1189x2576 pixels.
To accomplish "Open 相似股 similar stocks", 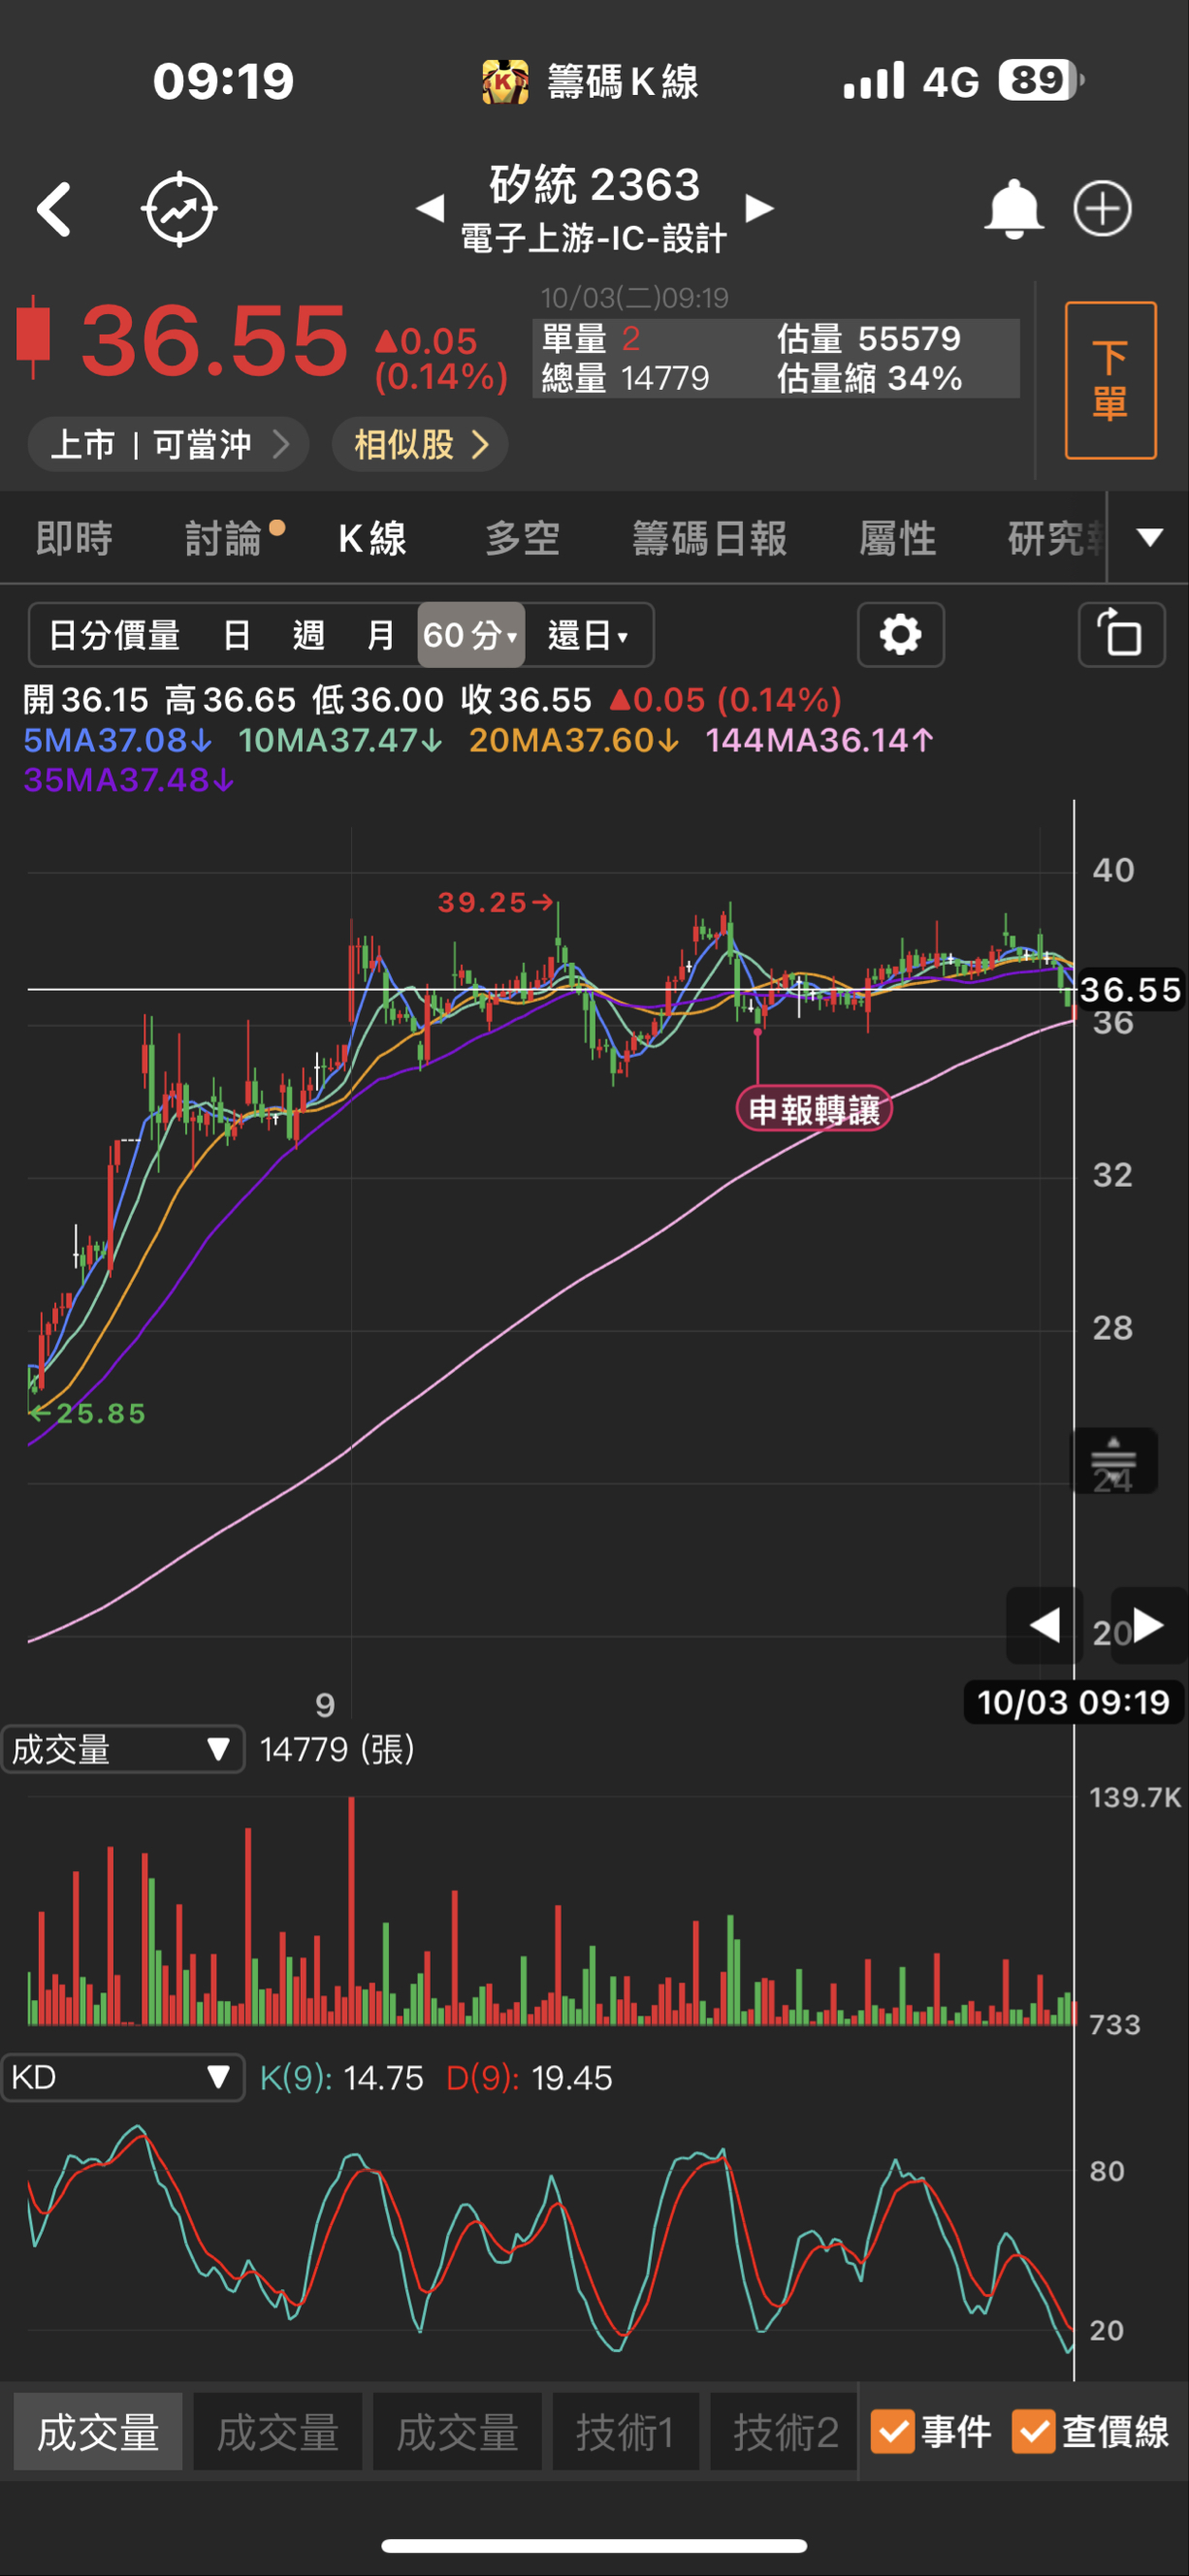I will click(420, 444).
